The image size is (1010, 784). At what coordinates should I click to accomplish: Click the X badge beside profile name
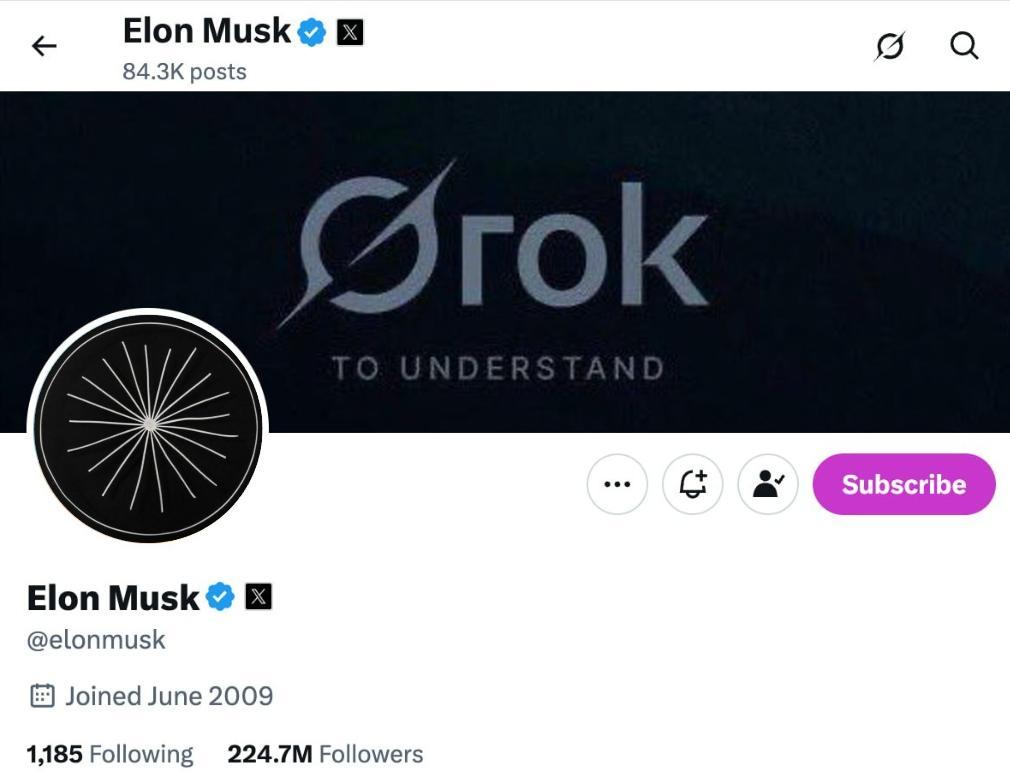tap(258, 597)
